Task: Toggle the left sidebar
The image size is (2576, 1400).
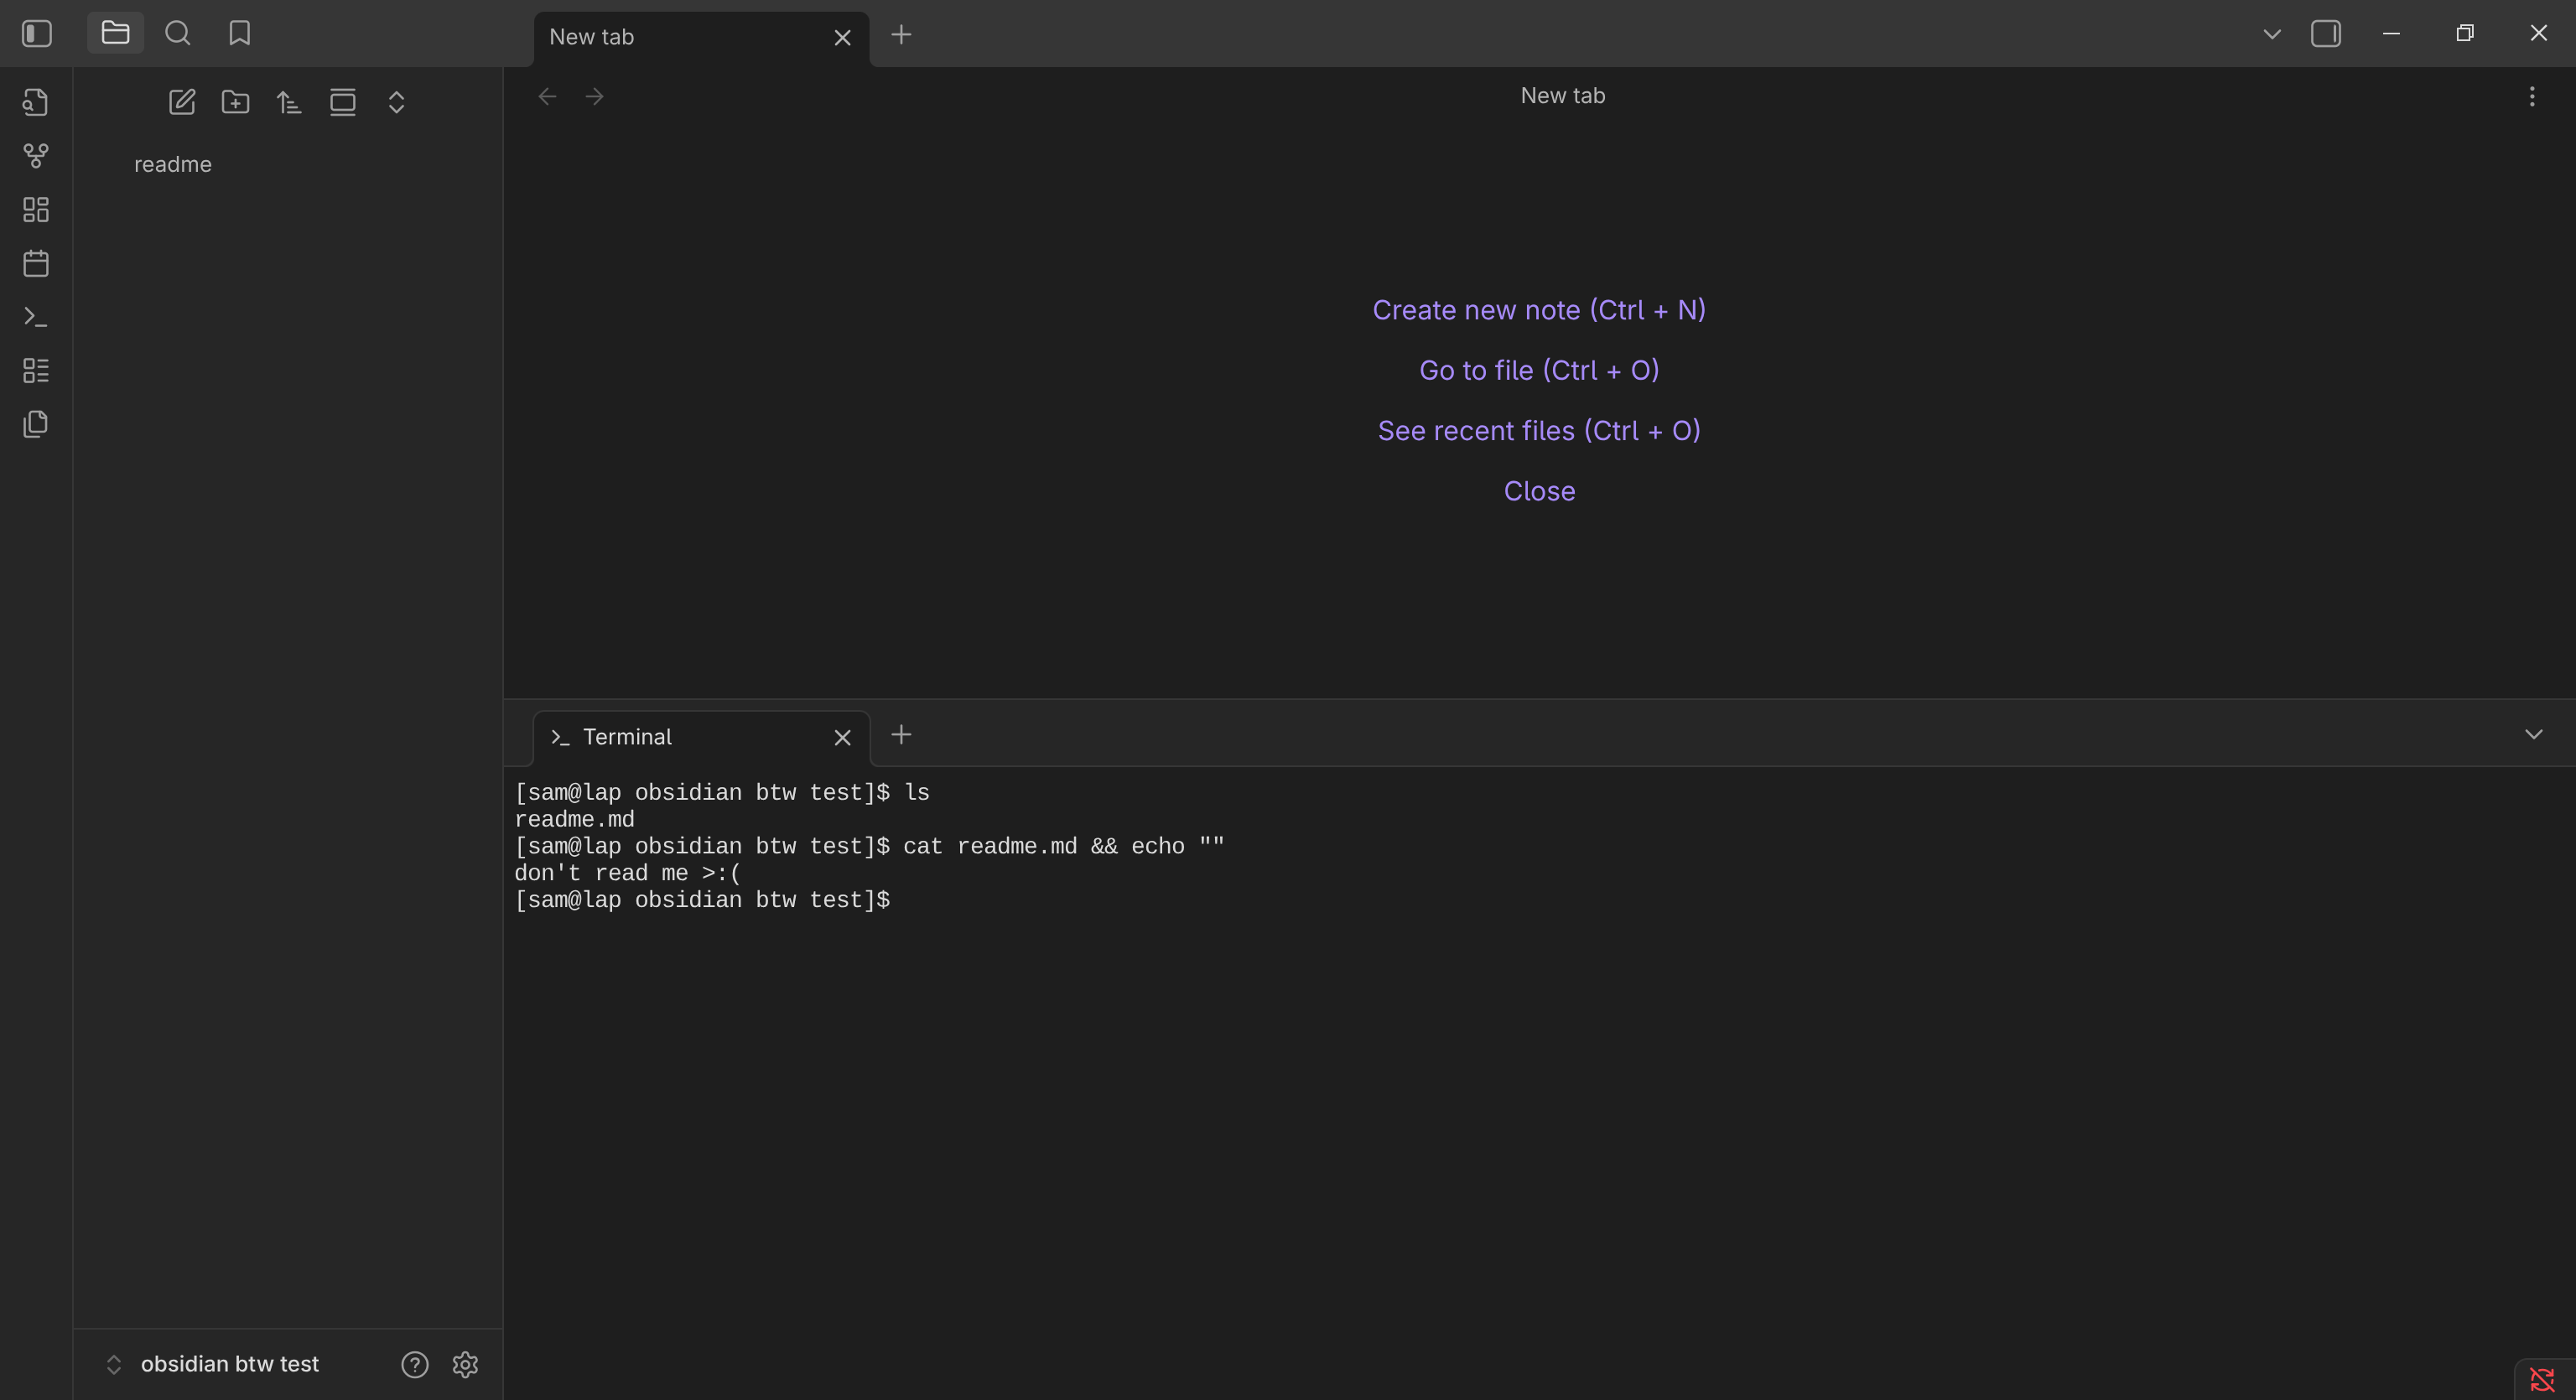Action: (x=37, y=33)
